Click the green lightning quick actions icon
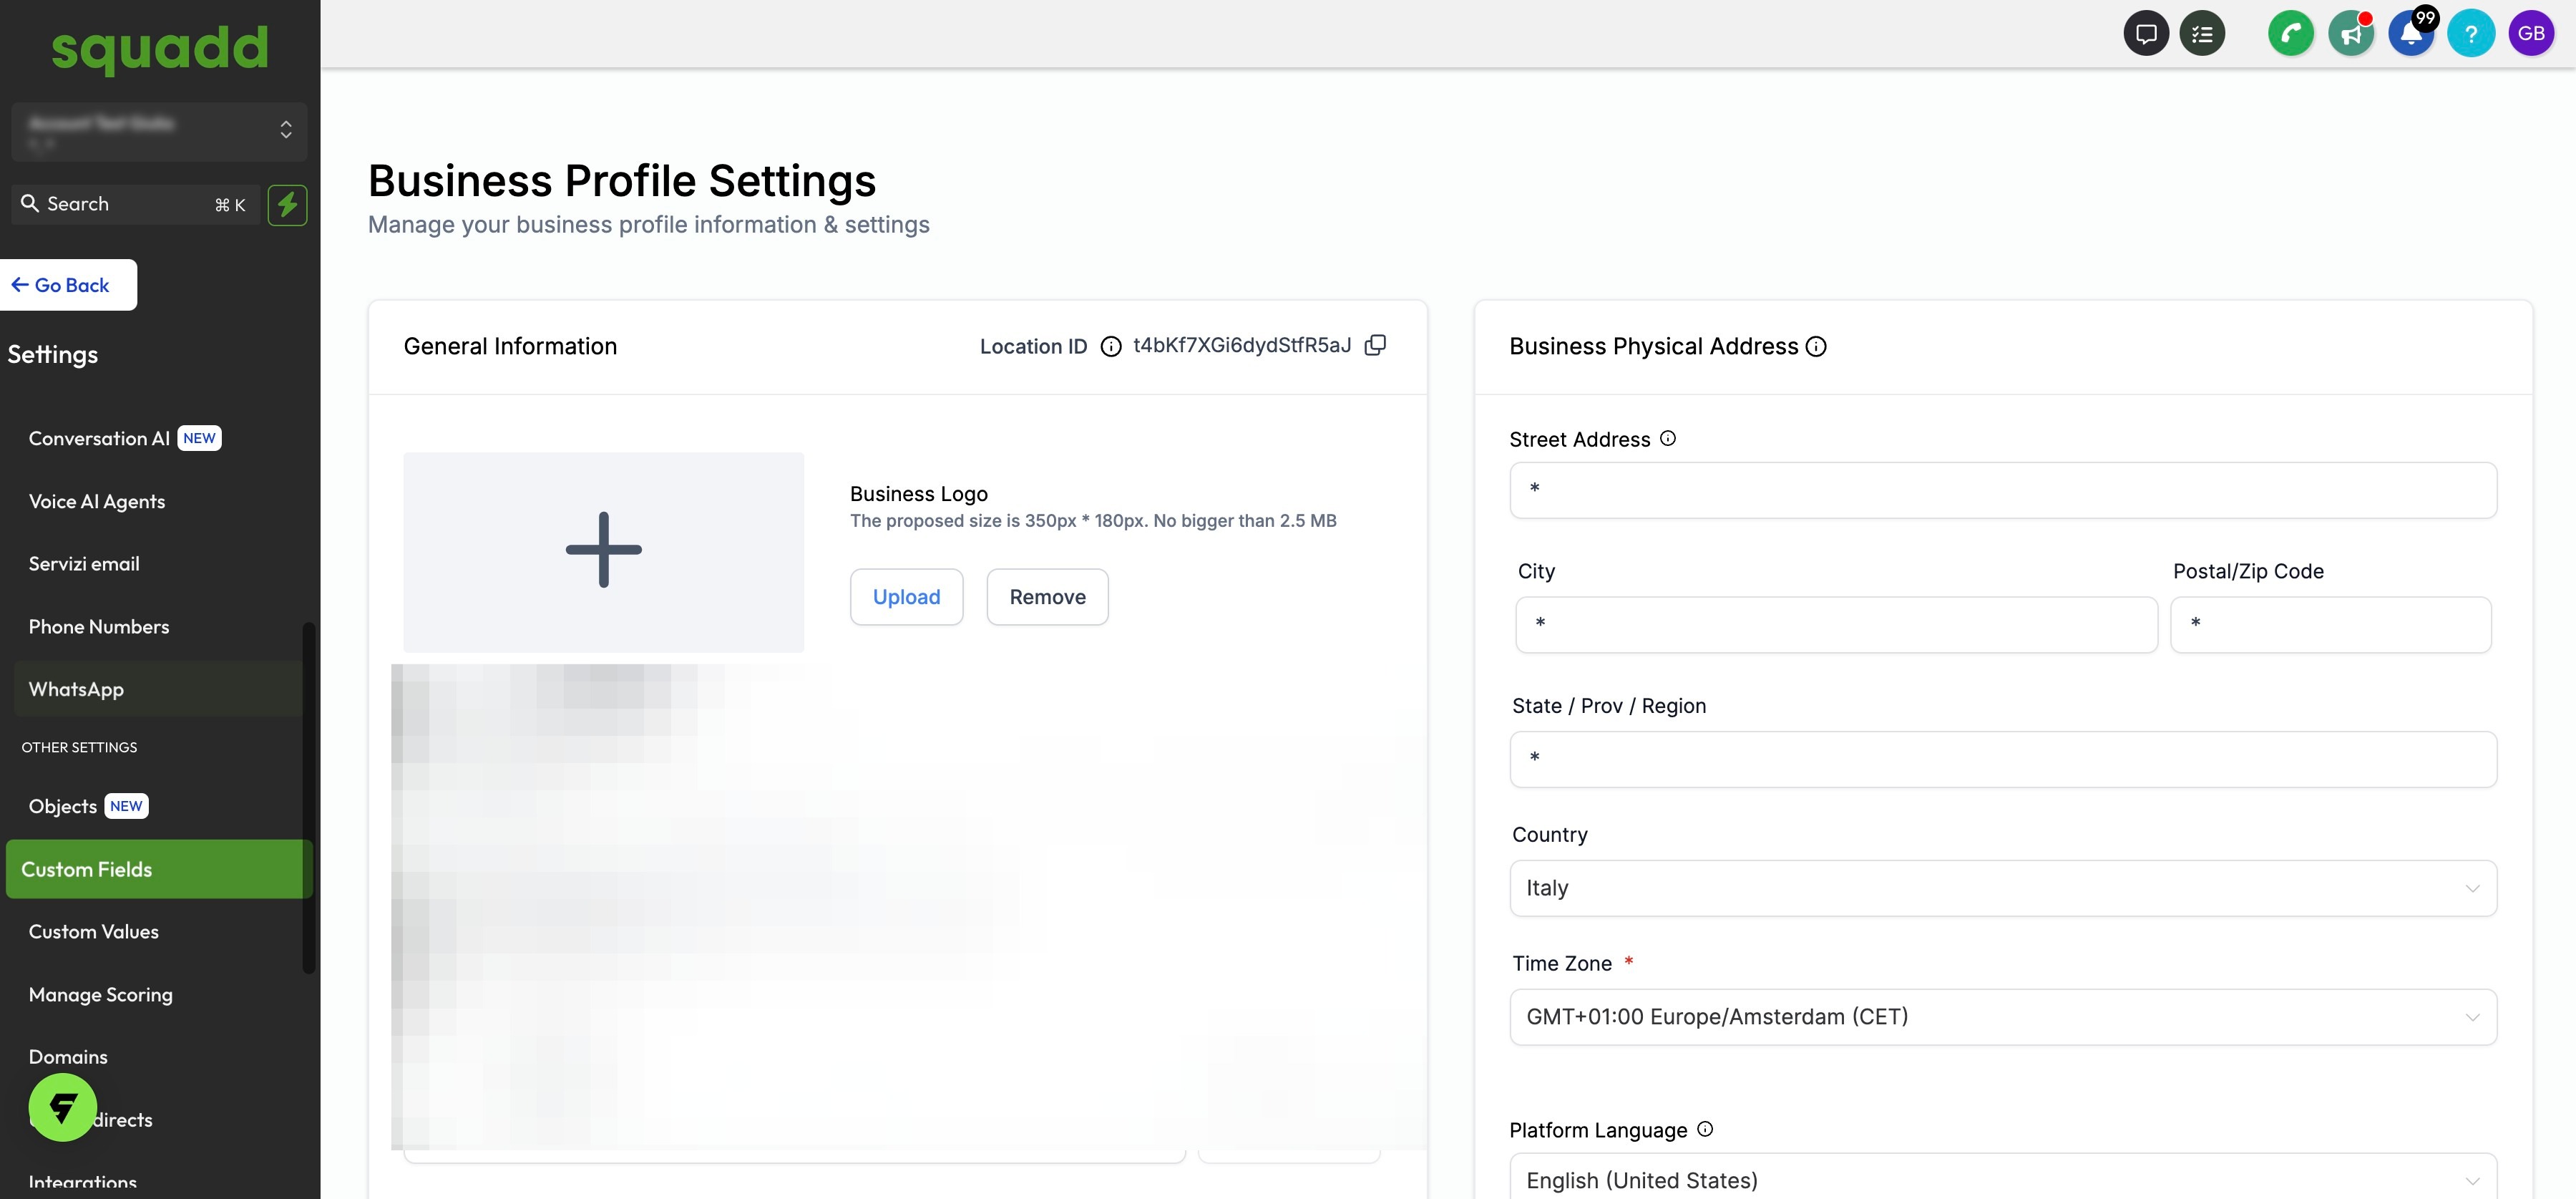 (287, 205)
